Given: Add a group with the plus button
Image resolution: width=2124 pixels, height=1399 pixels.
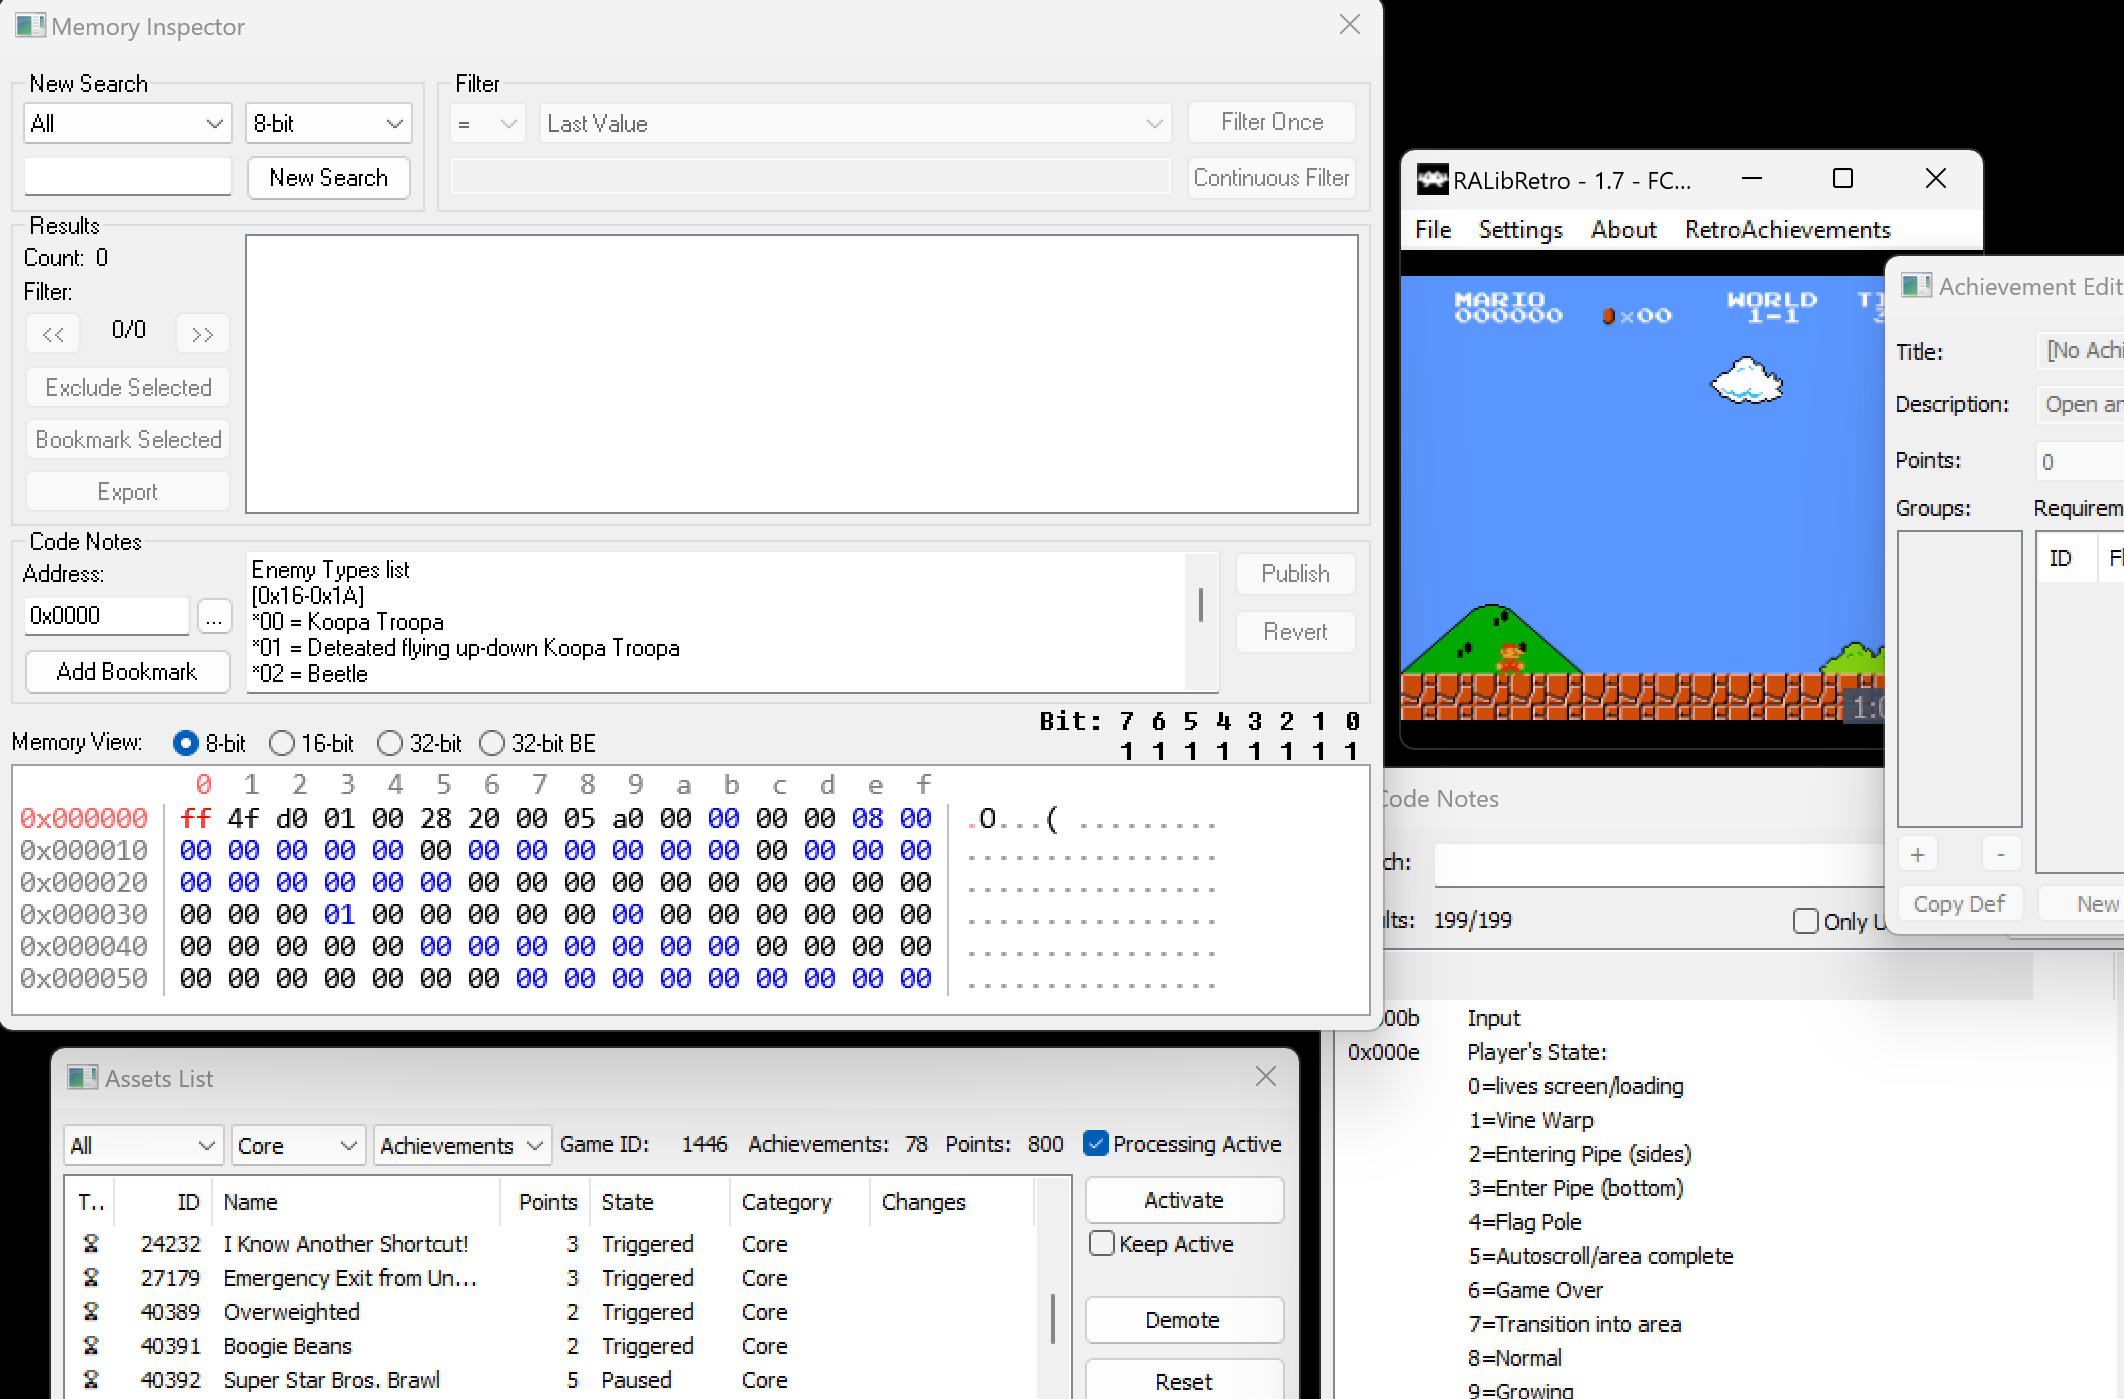Looking at the screenshot, I should (1917, 855).
